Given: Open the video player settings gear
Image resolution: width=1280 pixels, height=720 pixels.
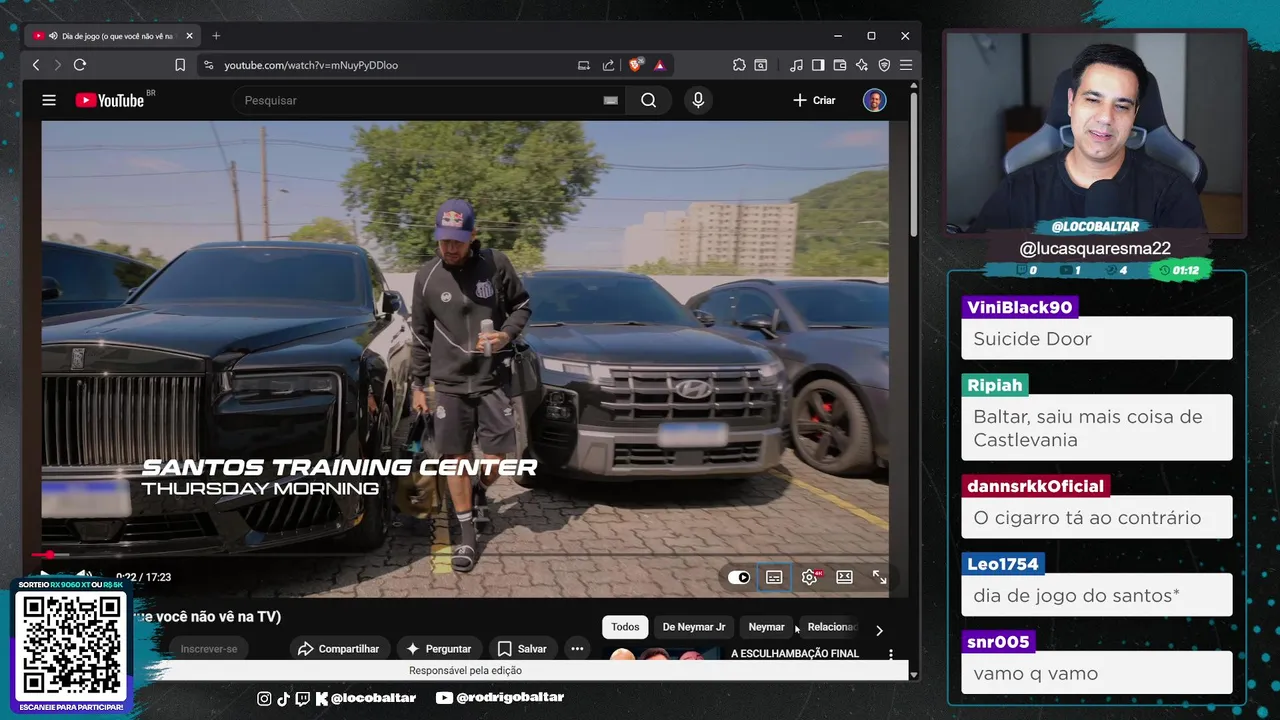Looking at the screenshot, I should point(810,577).
